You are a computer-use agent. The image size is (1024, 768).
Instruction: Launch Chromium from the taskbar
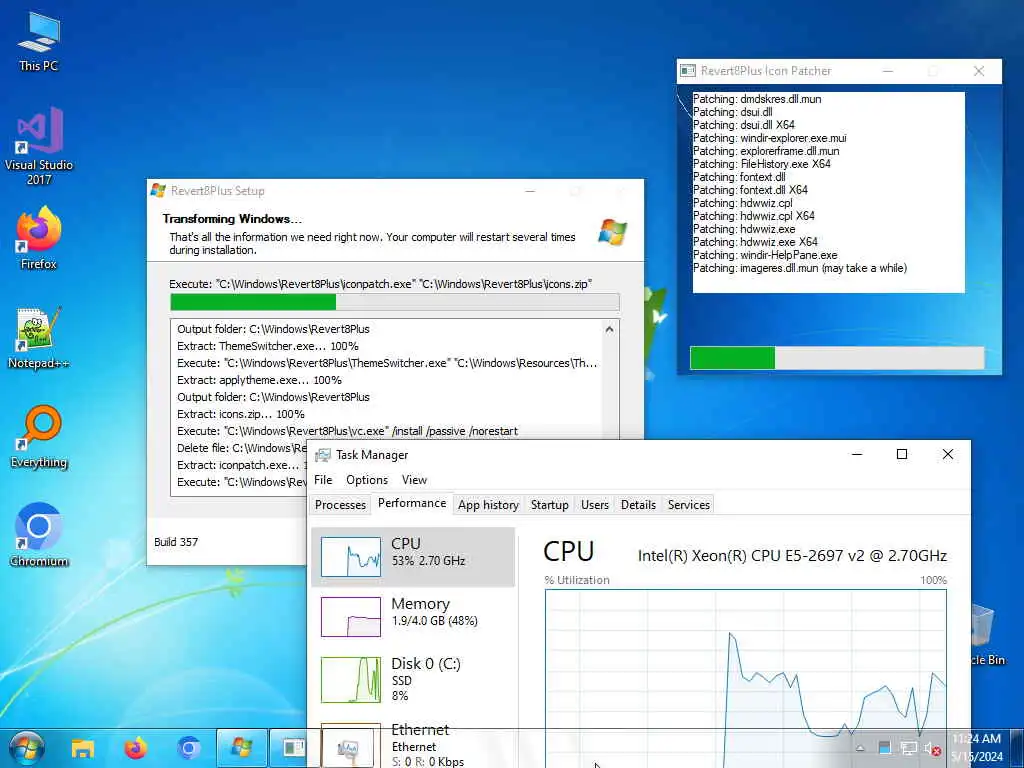tap(188, 748)
